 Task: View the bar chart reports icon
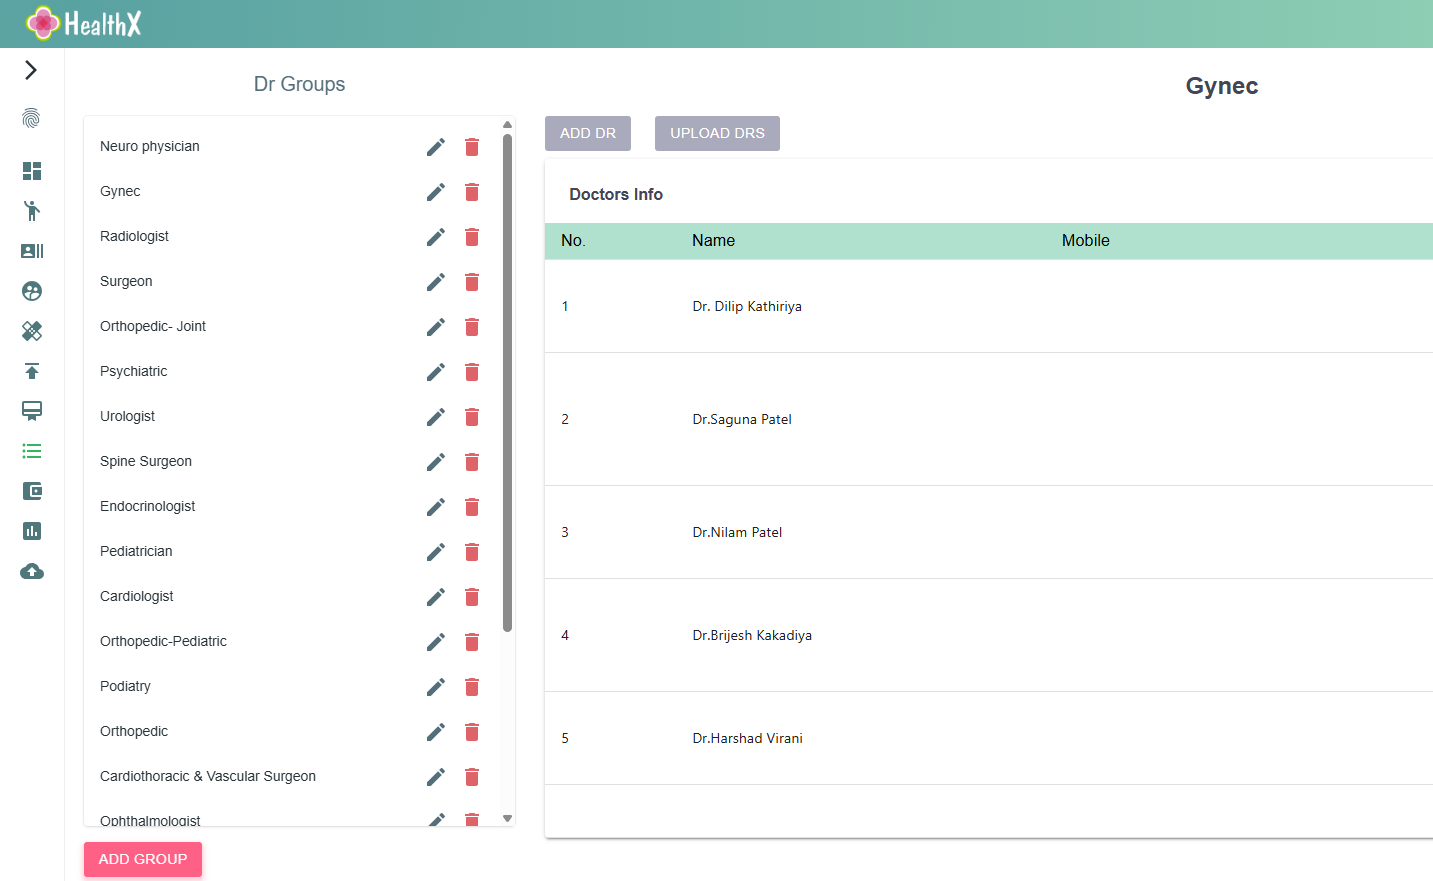tap(31, 531)
